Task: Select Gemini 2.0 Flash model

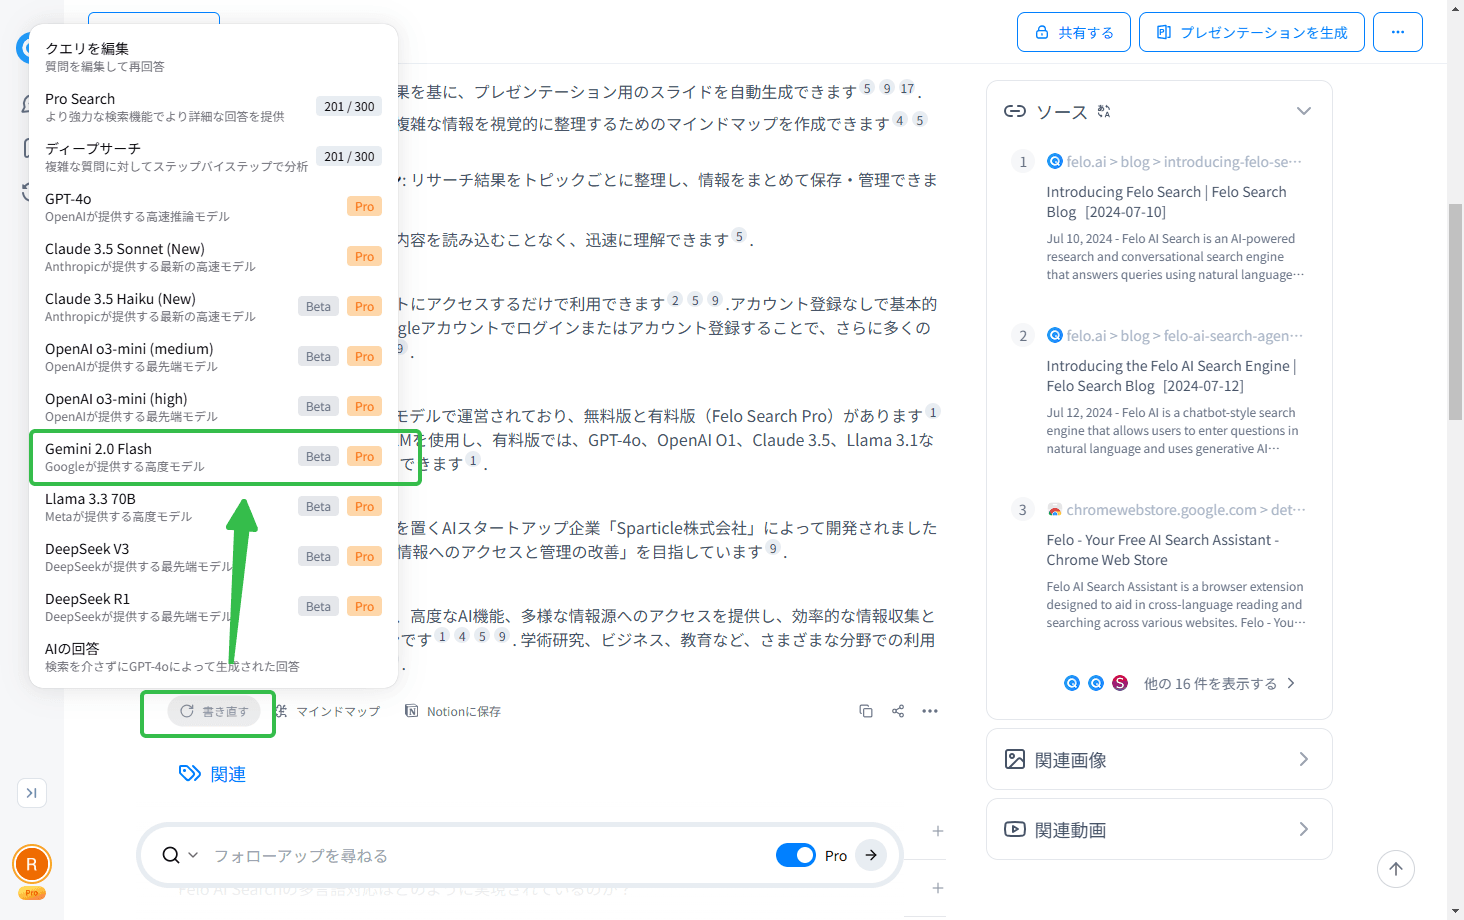Action: [213, 457]
